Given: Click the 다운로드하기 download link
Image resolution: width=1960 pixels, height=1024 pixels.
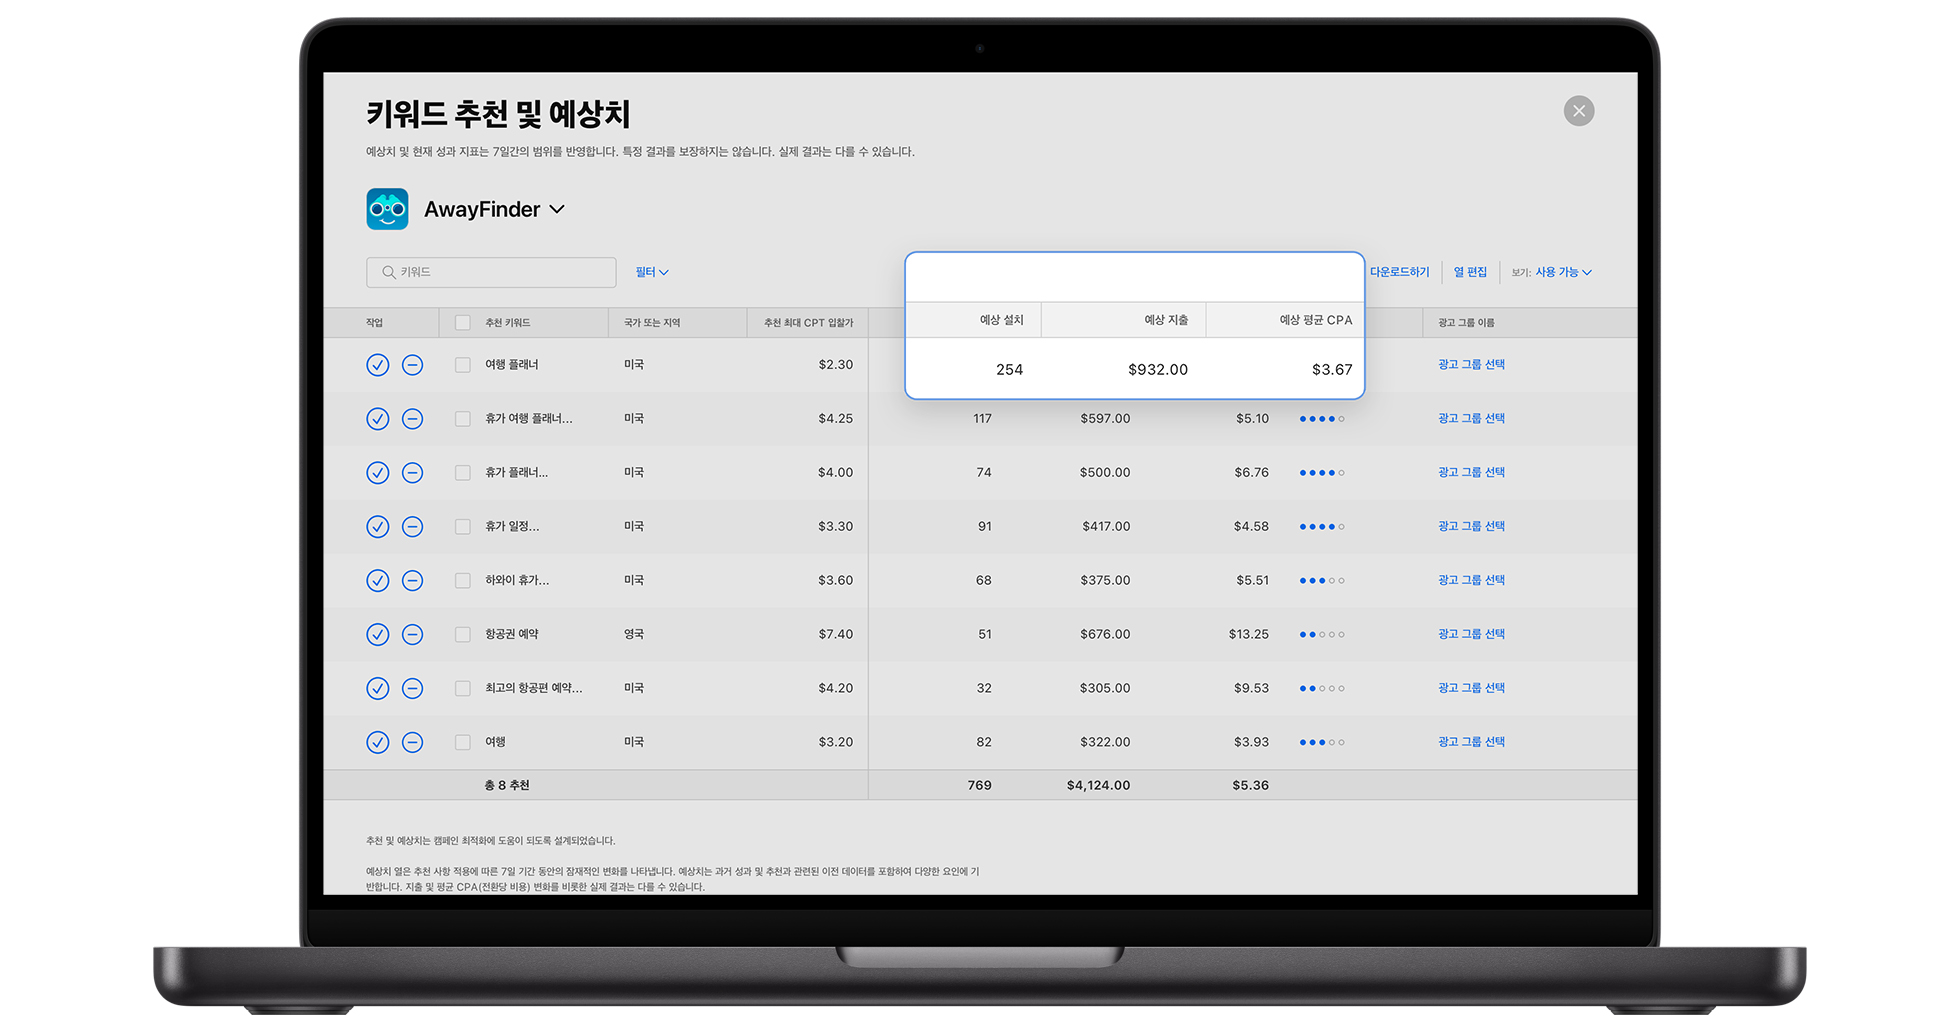Looking at the screenshot, I should click(1399, 272).
